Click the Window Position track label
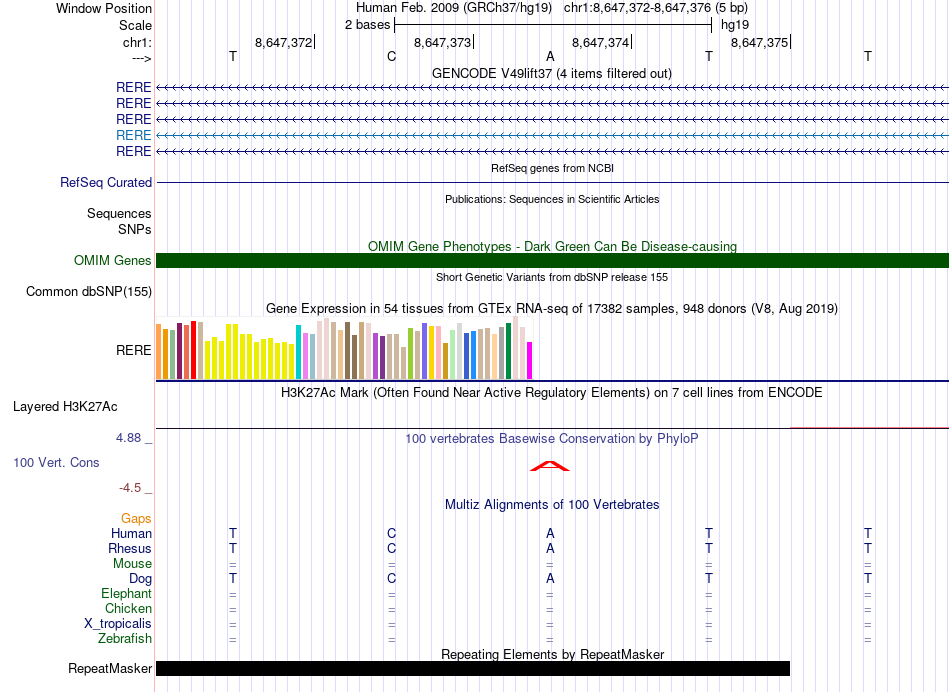This screenshot has height=692, width=950. pos(104,8)
